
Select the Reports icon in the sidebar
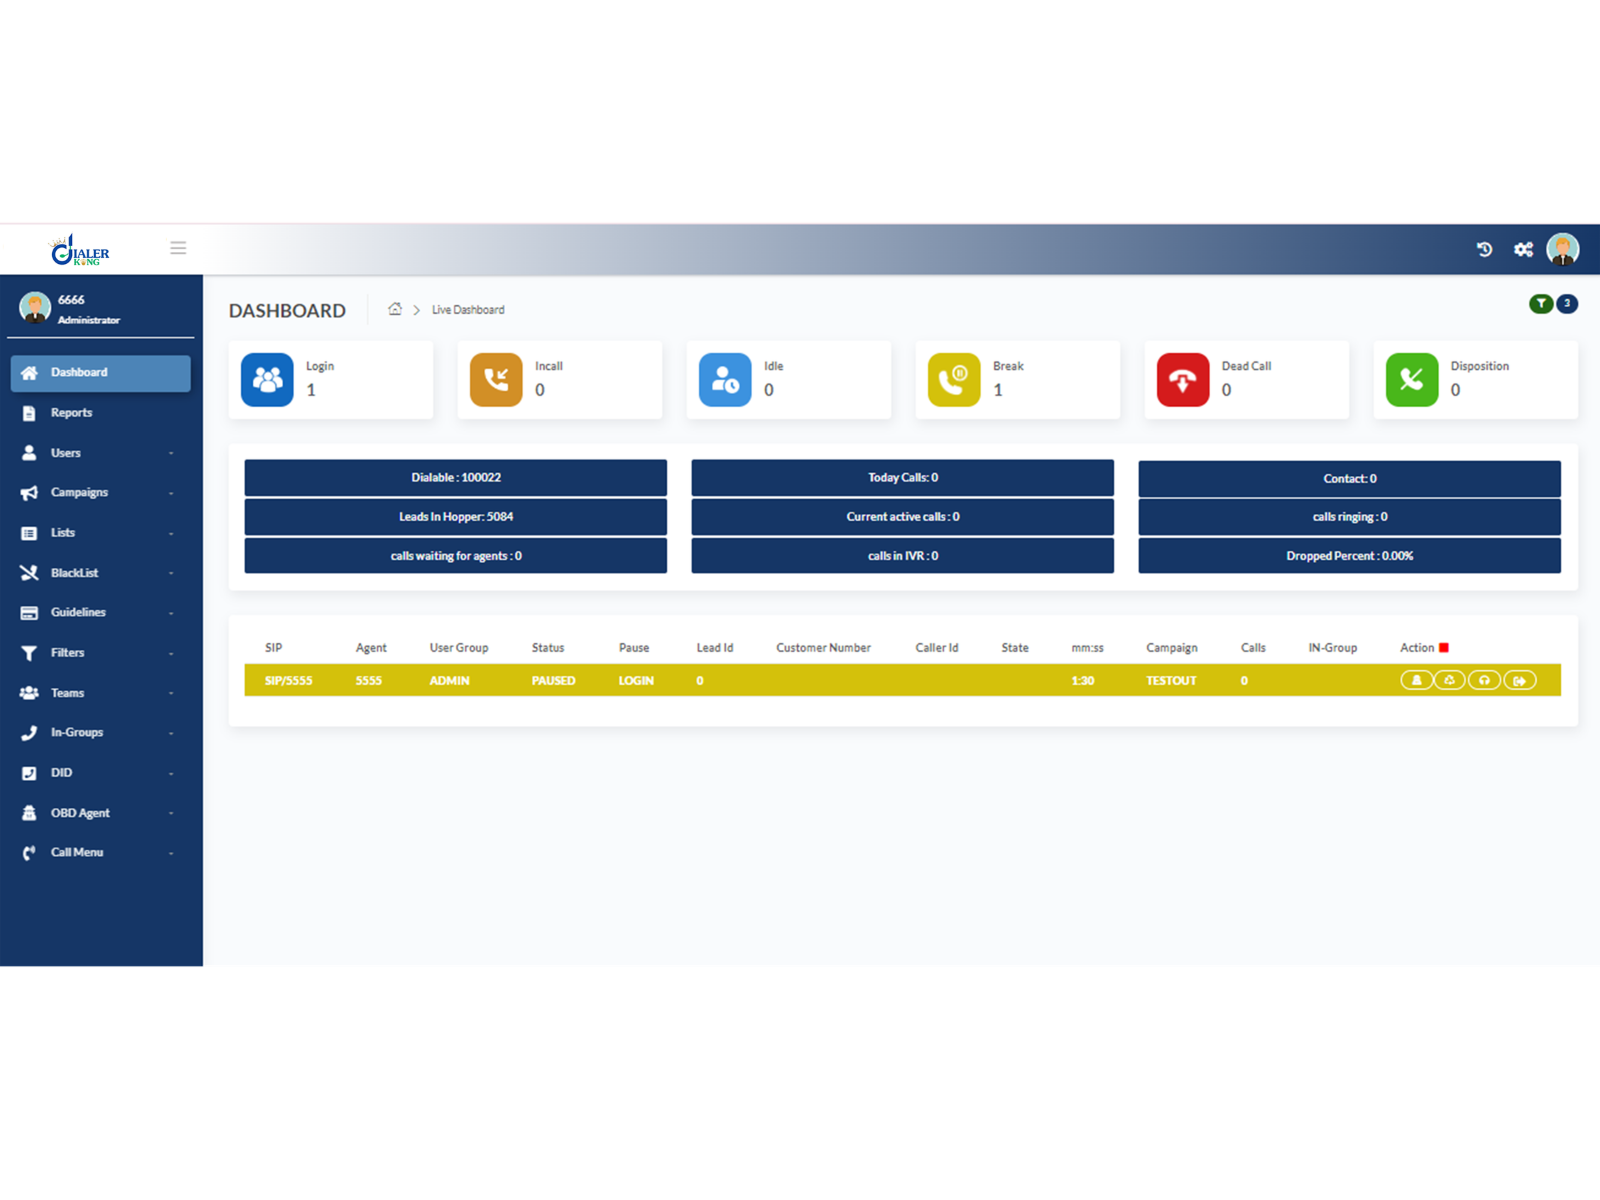tap(30, 412)
